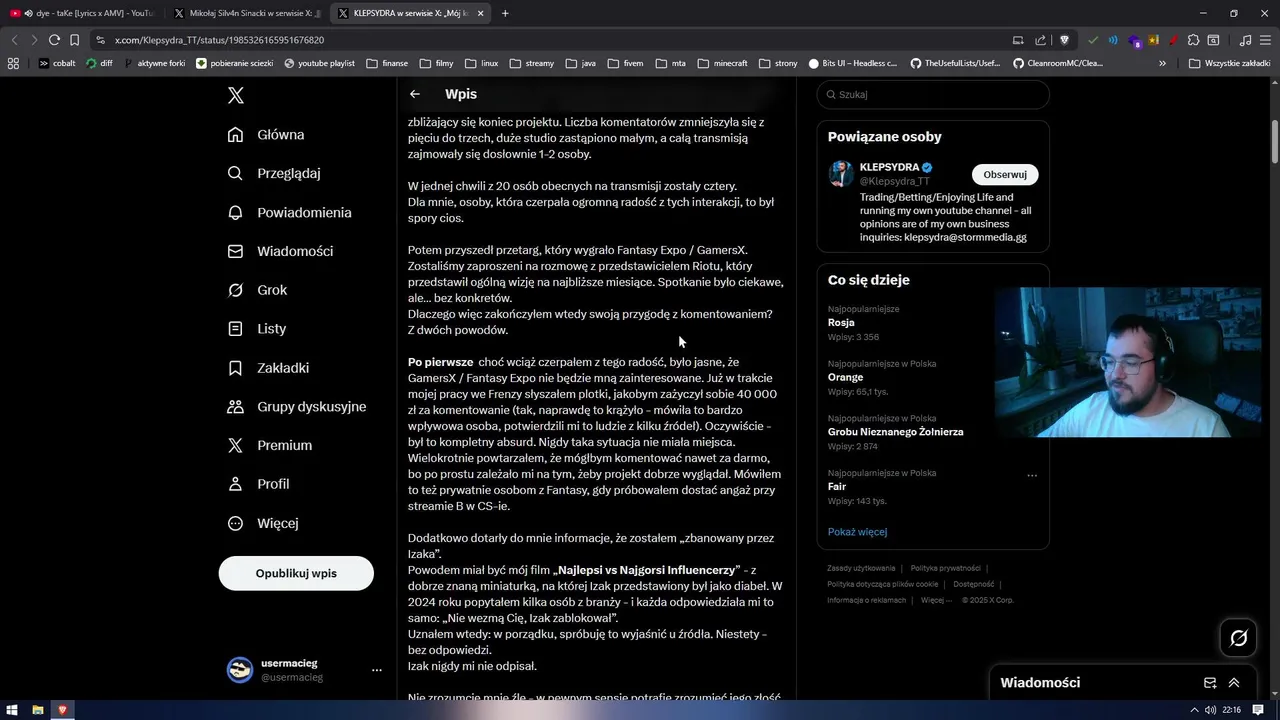
Task: Follow KLEPSYDRA with the Obserwuj button
Action: pos(1005,174)
